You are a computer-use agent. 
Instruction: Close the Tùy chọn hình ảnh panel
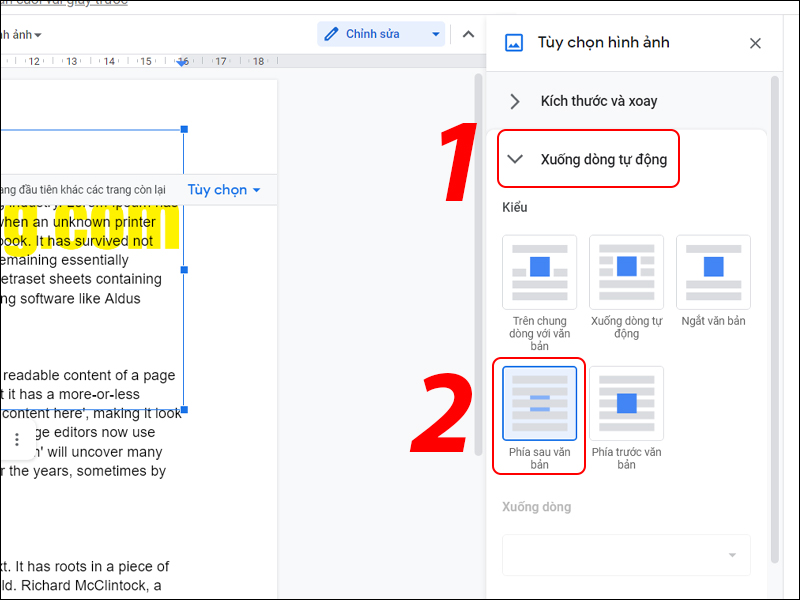[755, 43]
